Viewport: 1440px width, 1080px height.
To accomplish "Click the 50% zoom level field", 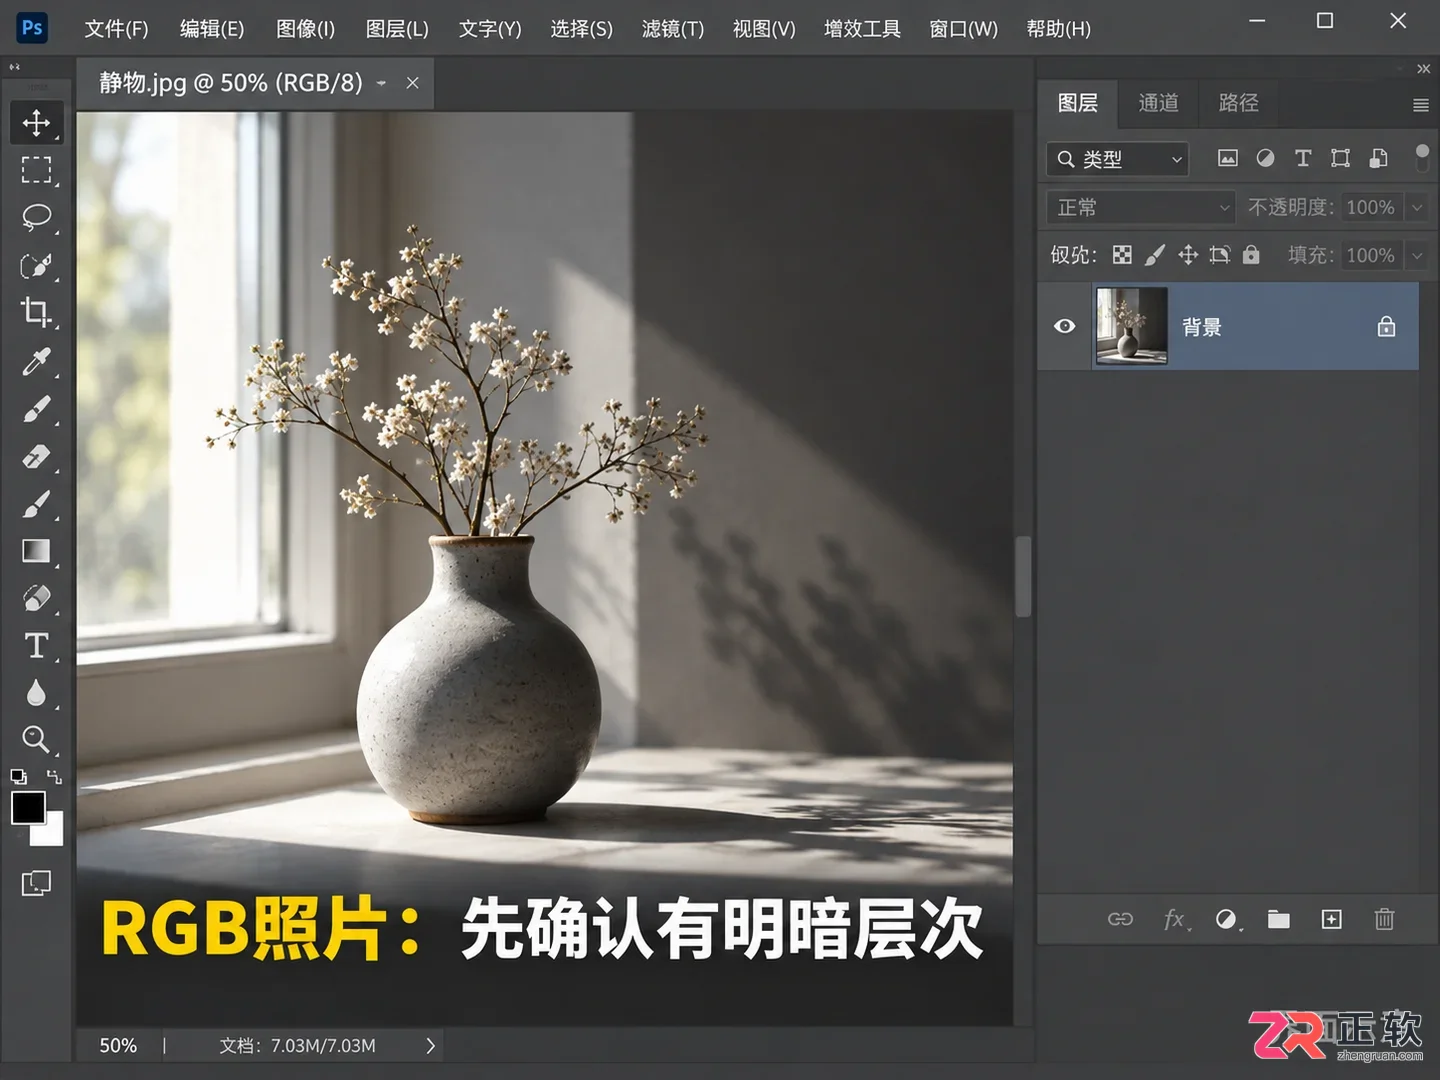I will point(118,1046).
